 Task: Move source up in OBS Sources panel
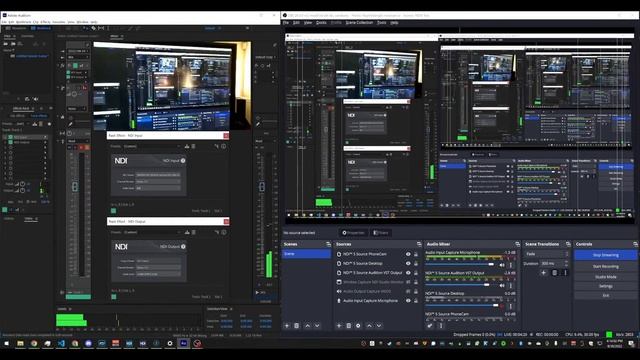(369, 326)
